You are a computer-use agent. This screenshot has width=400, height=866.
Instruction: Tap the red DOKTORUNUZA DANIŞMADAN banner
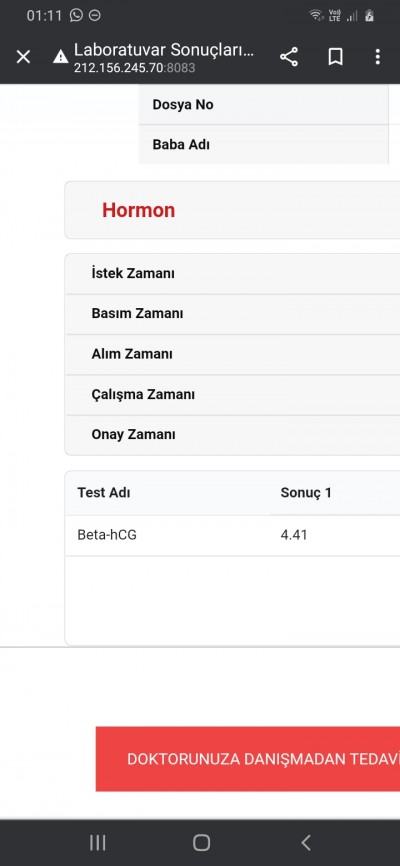tap(248, 759)
